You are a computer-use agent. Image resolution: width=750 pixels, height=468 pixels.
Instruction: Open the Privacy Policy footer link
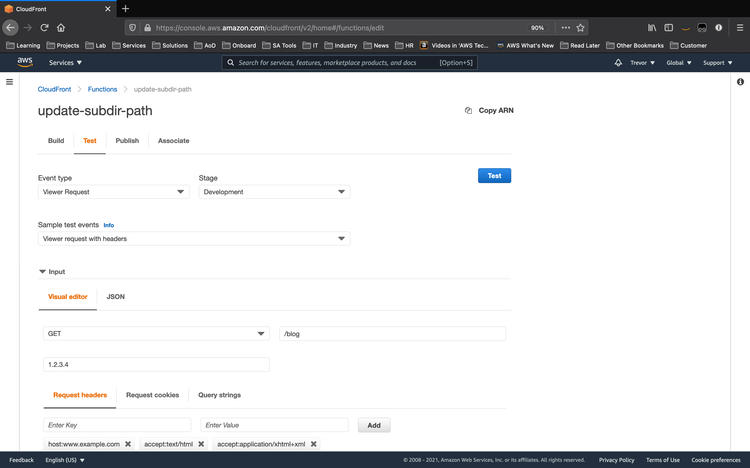[617, 460]
